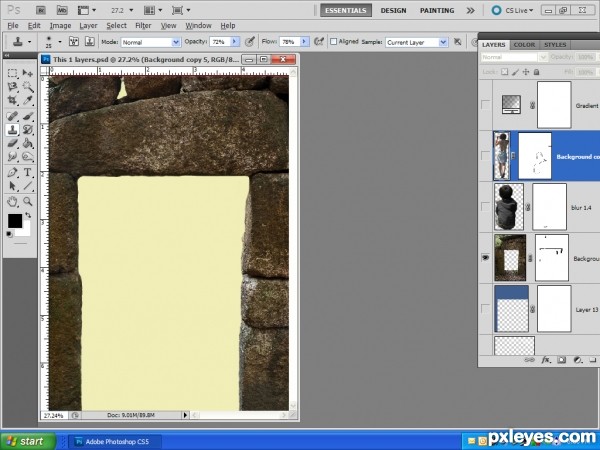Swap foreground and background colors
Screen dimensions: 600x450
(x=28, y=215)
